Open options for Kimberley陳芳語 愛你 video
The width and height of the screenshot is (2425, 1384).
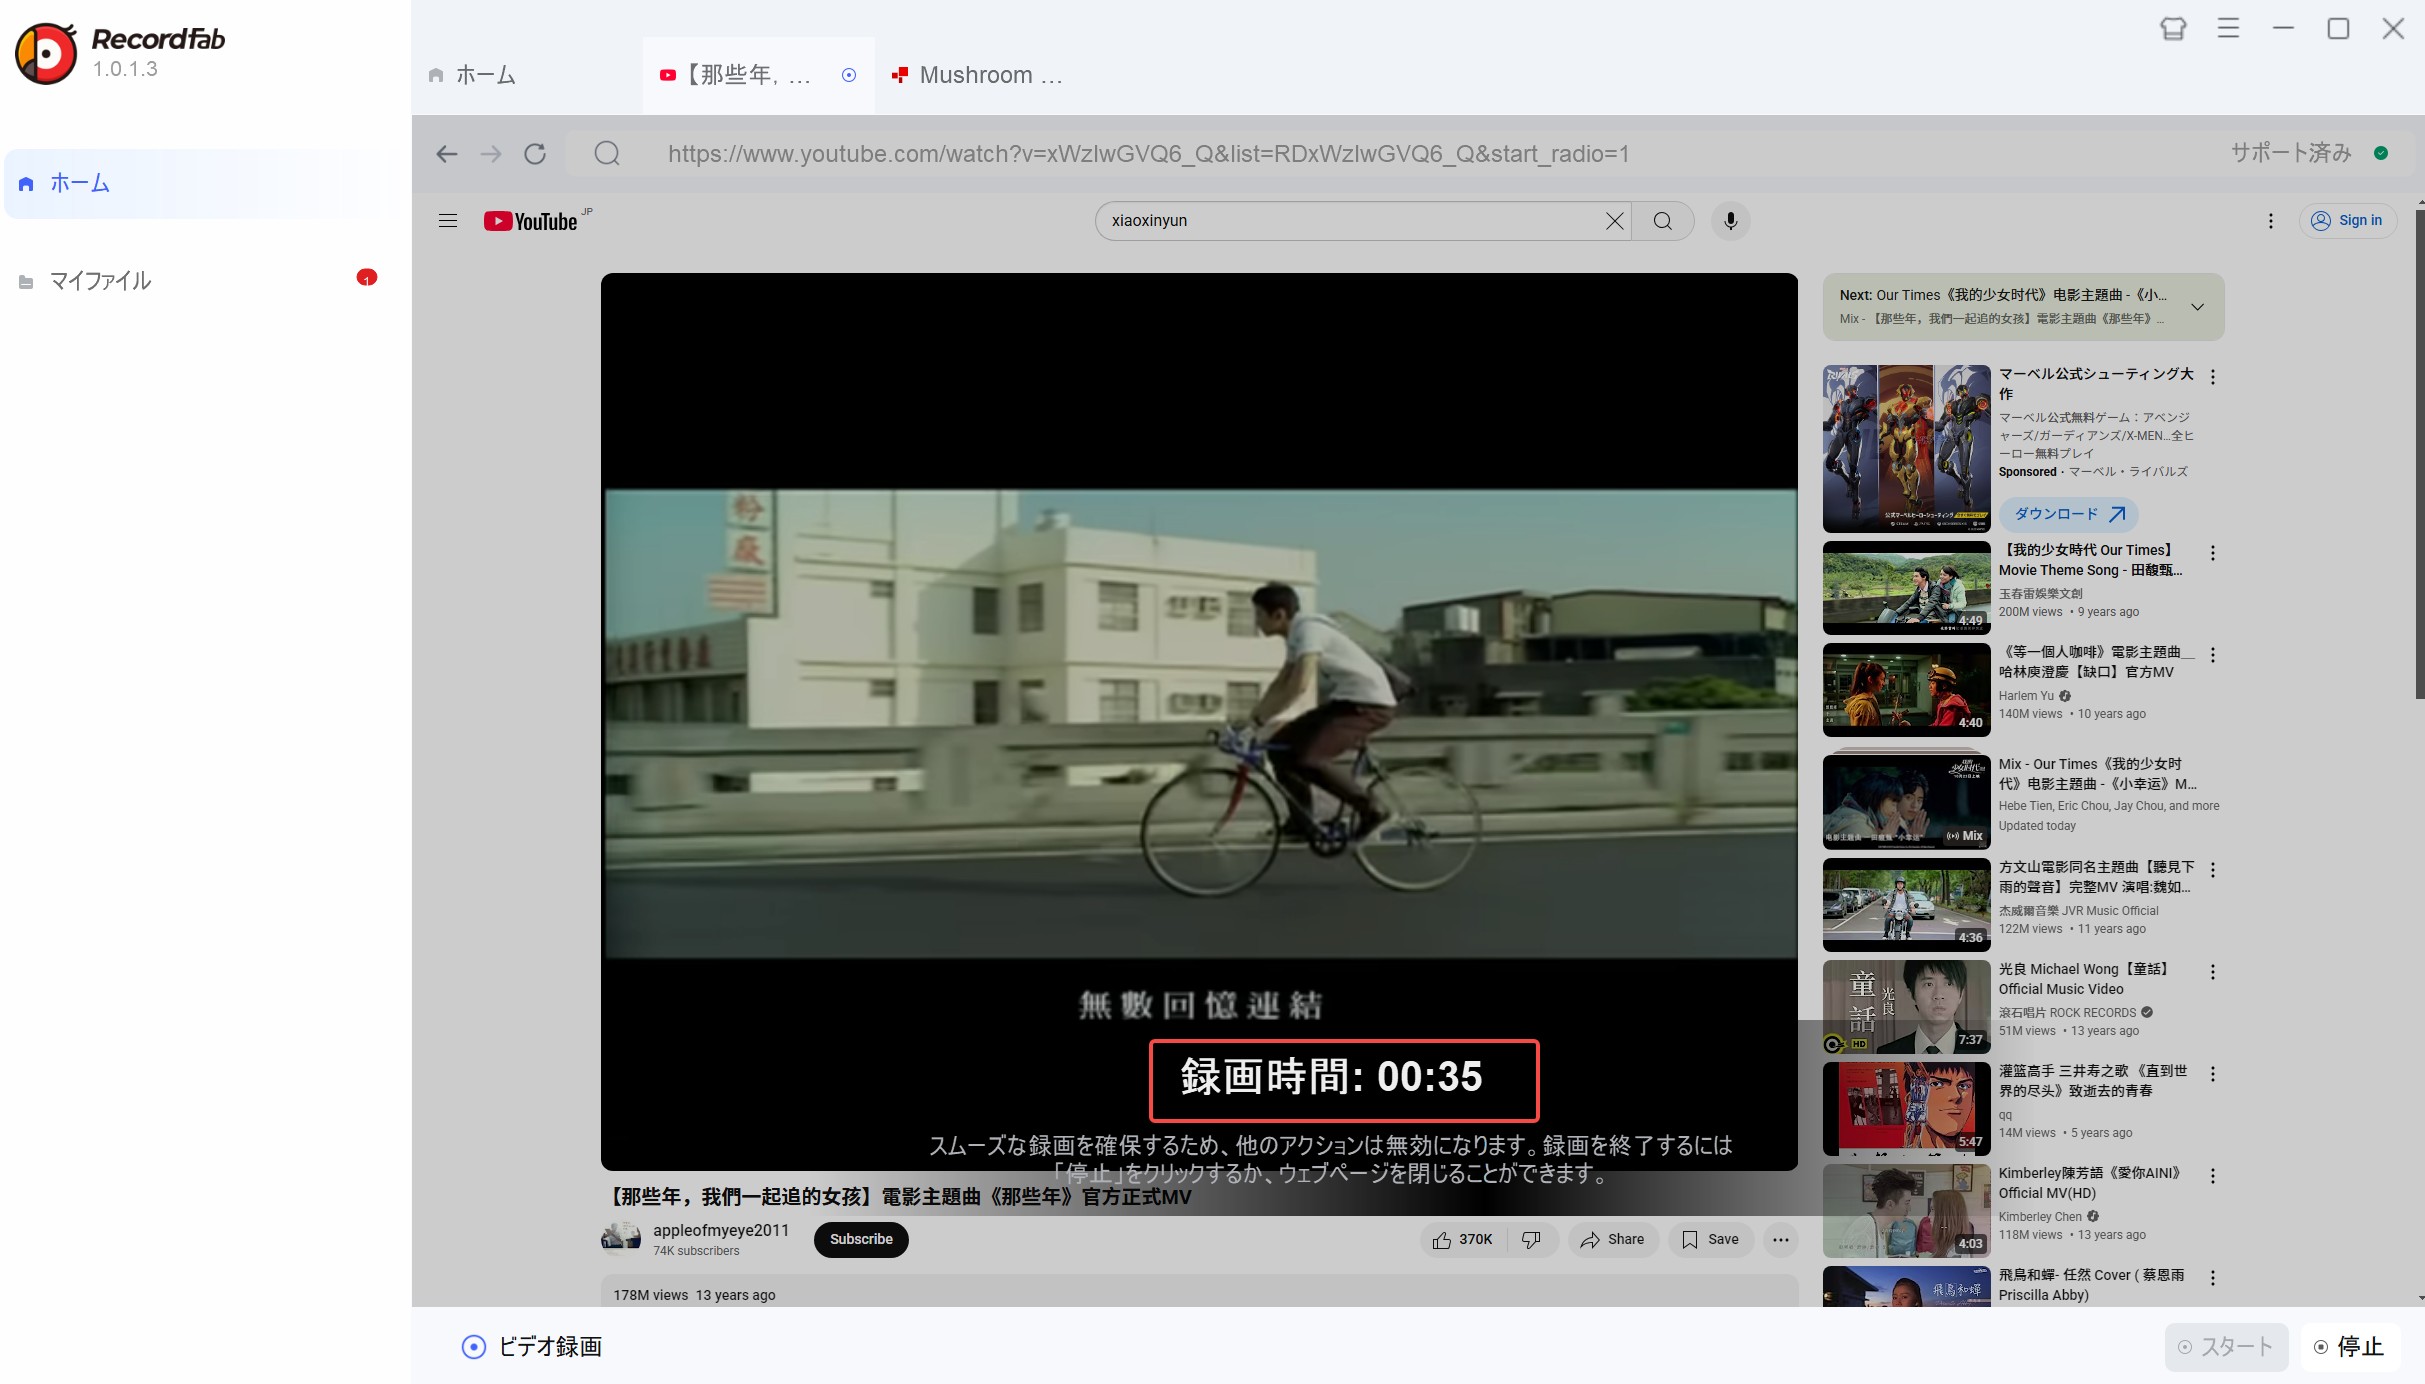2213,1176
